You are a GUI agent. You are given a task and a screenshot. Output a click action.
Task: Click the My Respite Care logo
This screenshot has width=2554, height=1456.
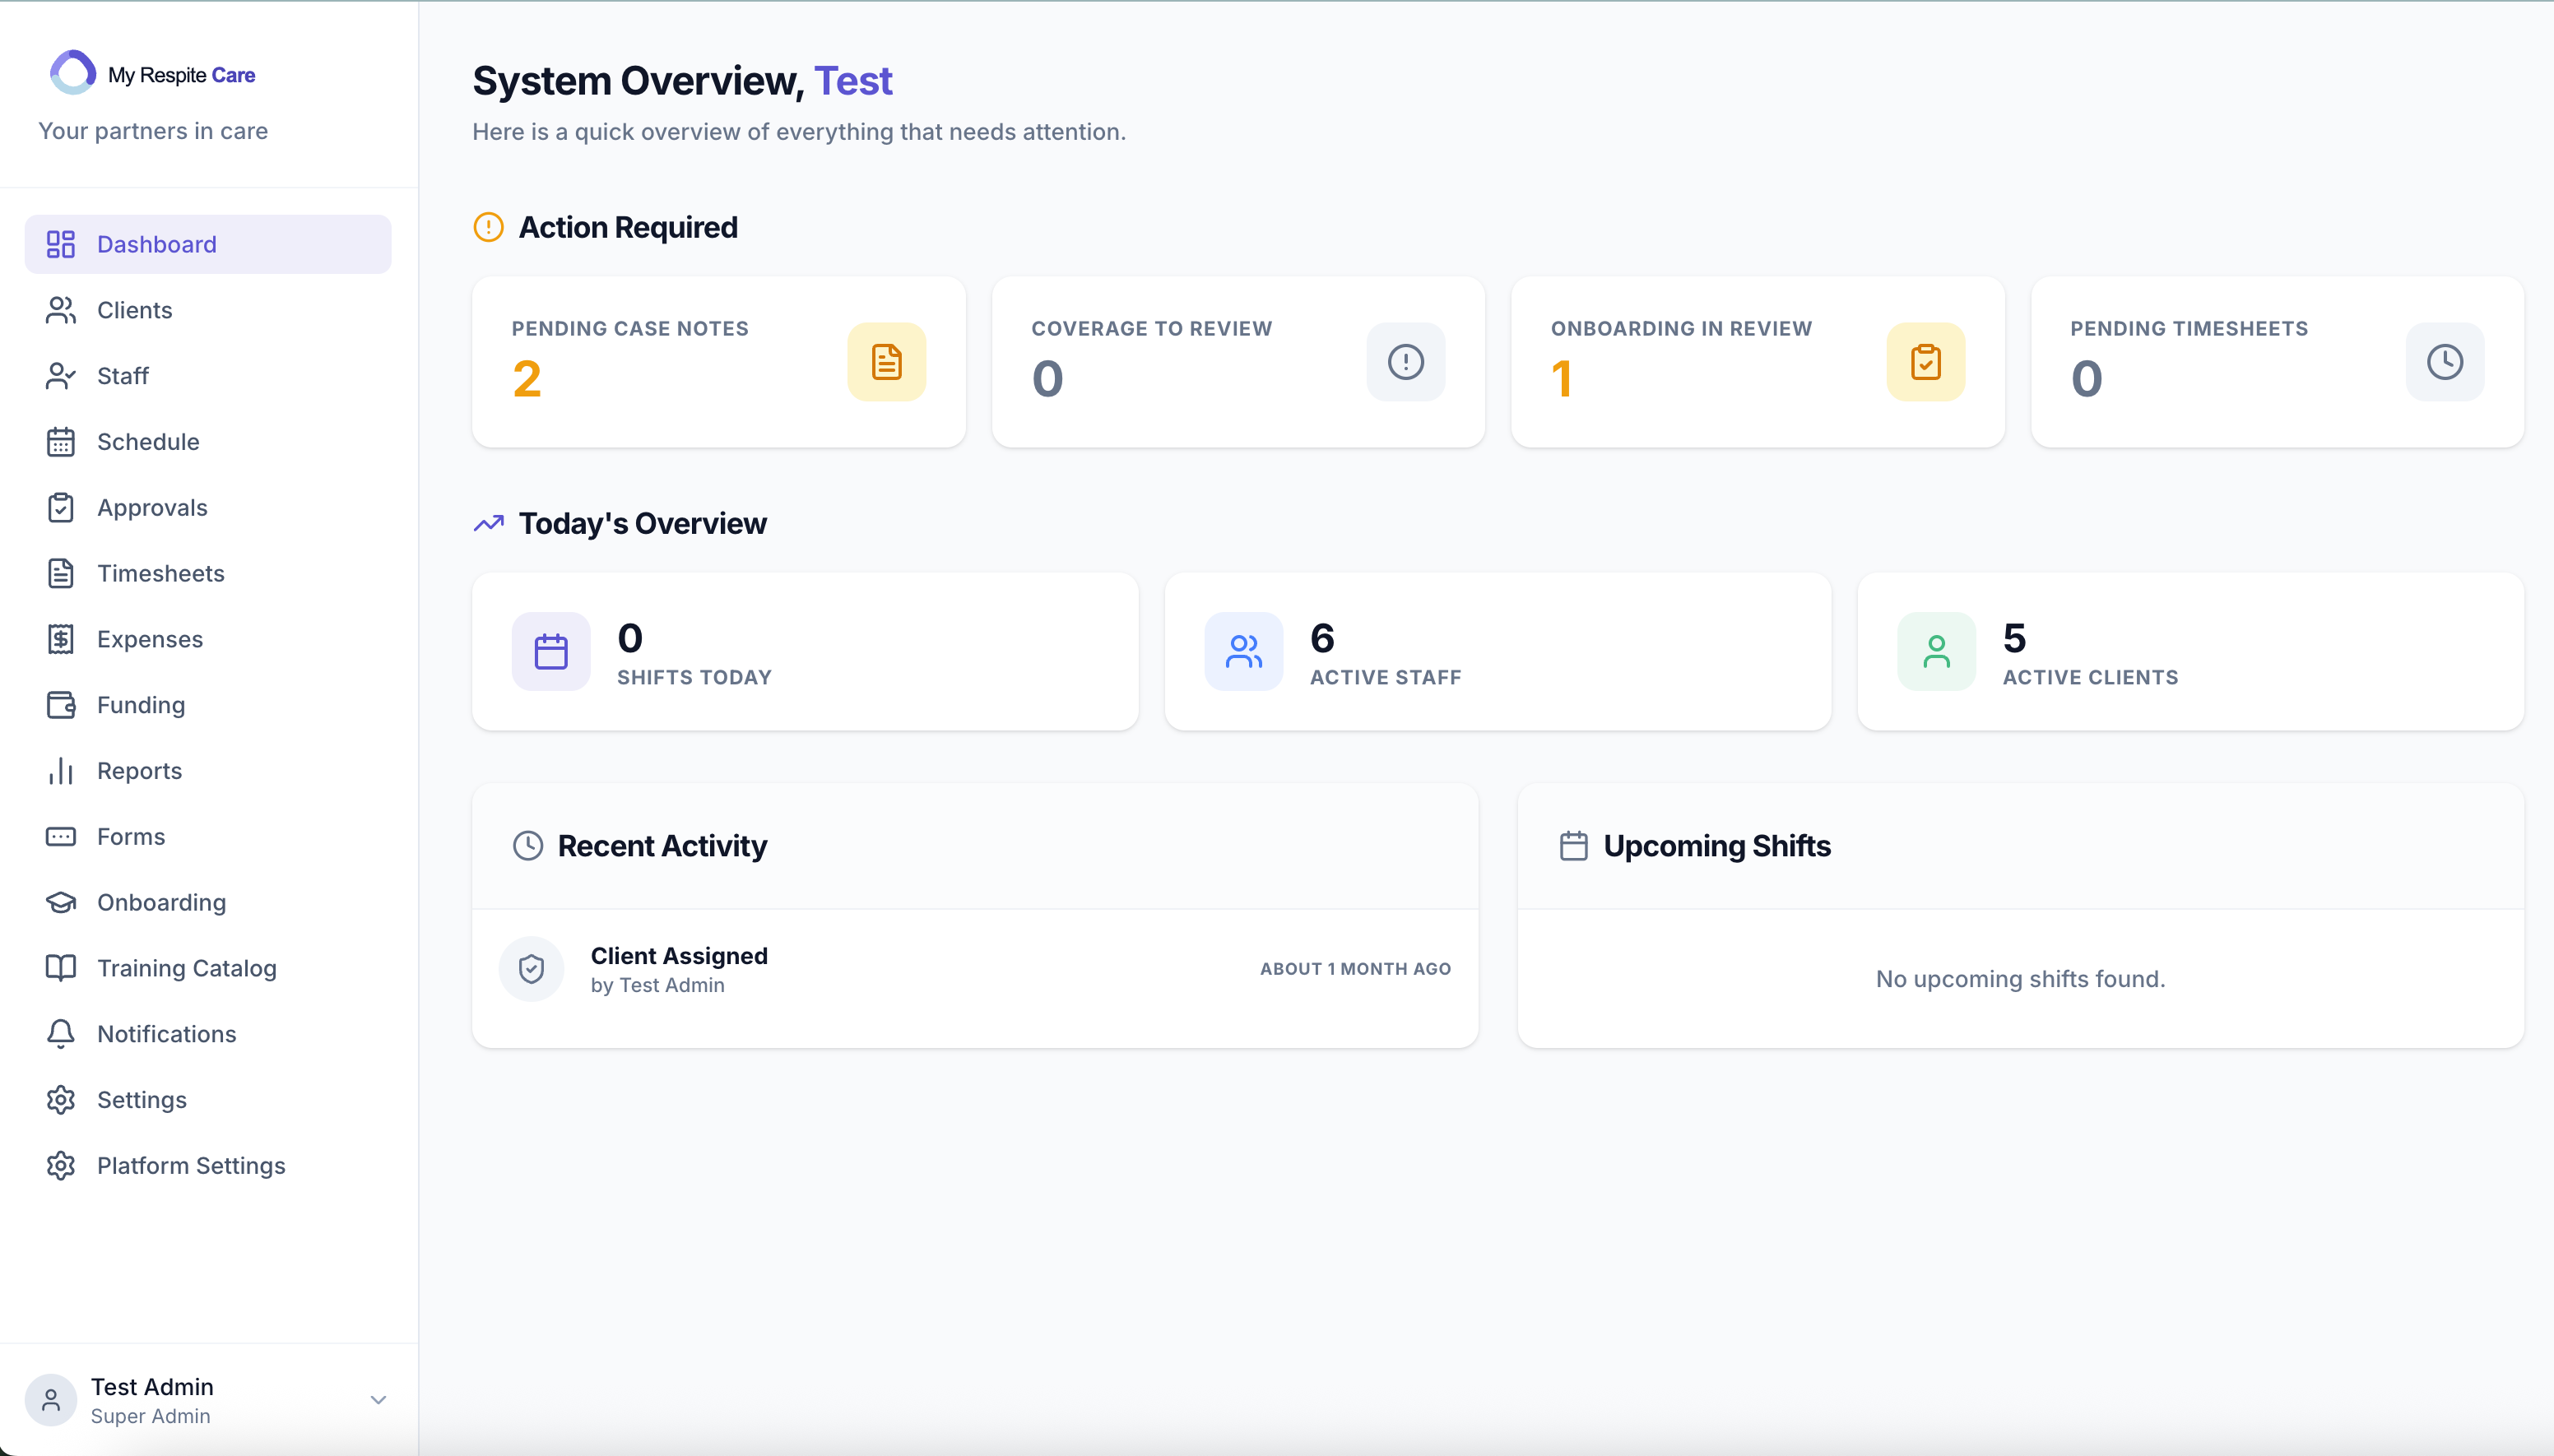click(x=152, y=73)
